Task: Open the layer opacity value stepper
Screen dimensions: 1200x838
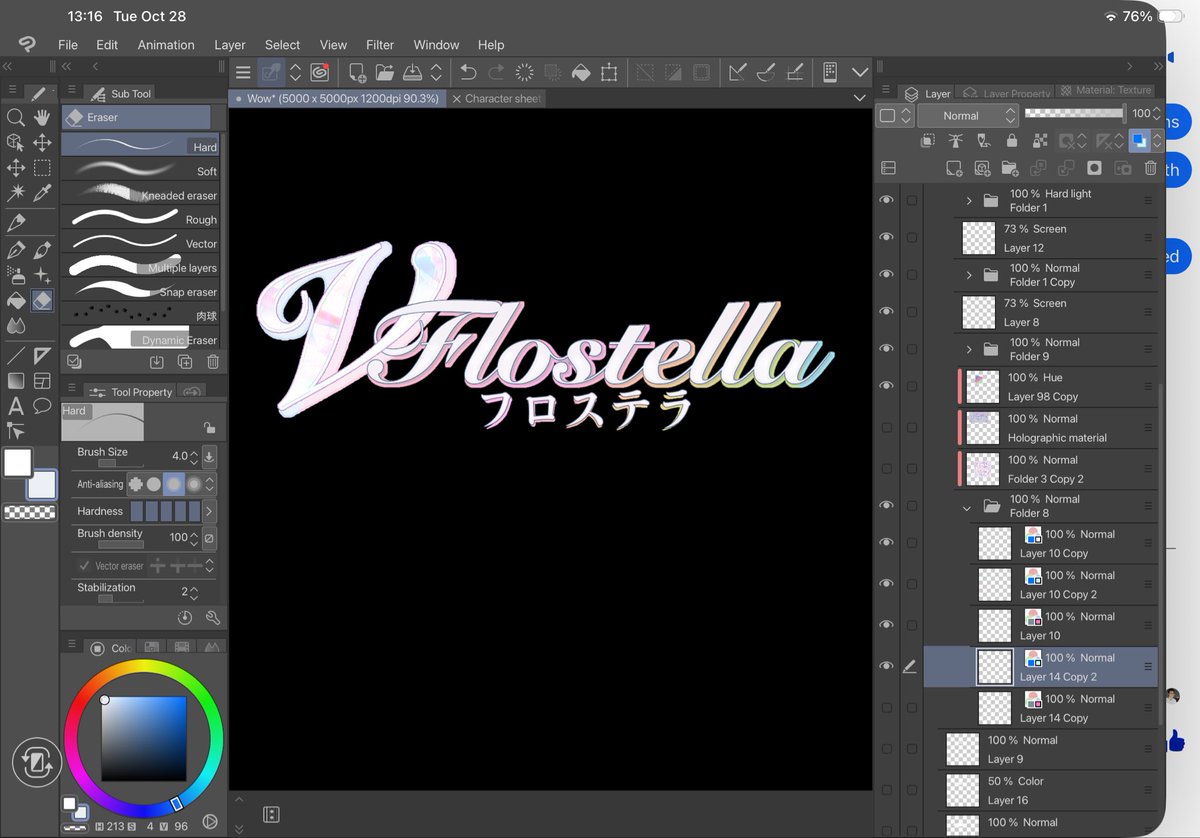Action: click(x=1158, y=114)
